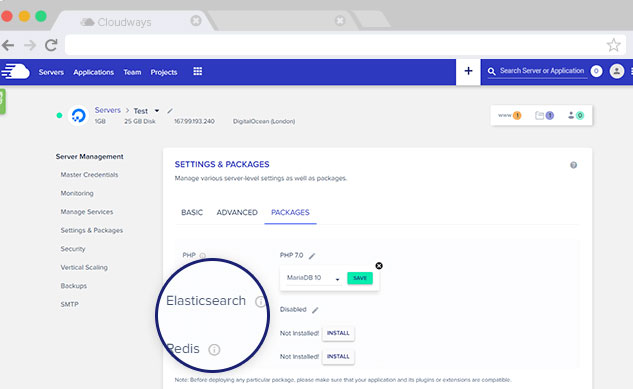The image size is (633, 389).
Task: Close the second blank browser tab
Action: tap(340, 20)
